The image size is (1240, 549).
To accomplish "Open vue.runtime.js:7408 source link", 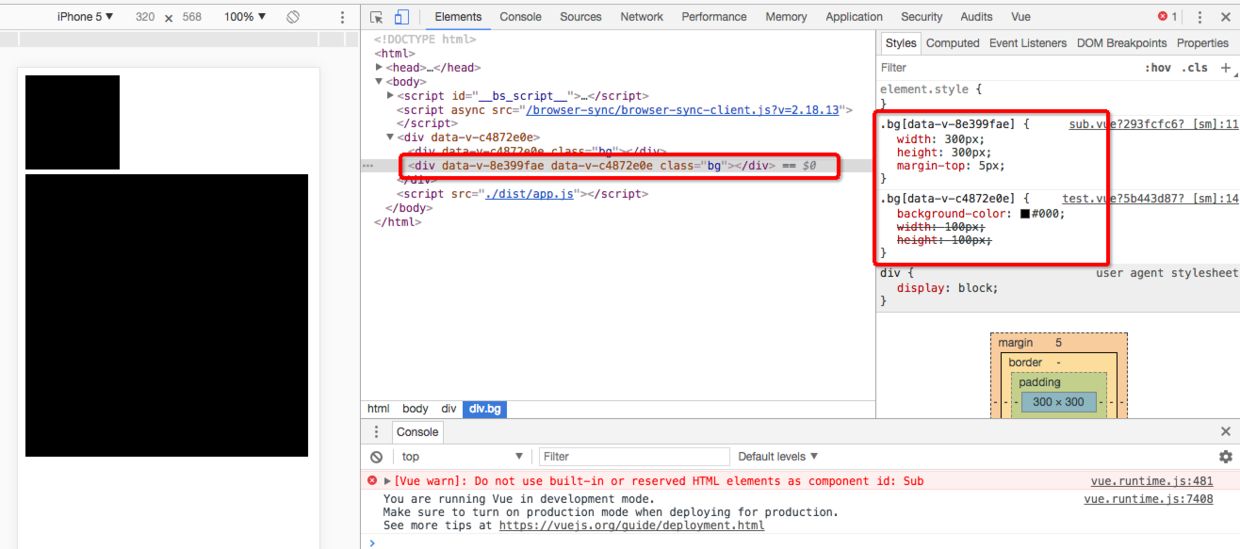I will (x=1149, y=499).
